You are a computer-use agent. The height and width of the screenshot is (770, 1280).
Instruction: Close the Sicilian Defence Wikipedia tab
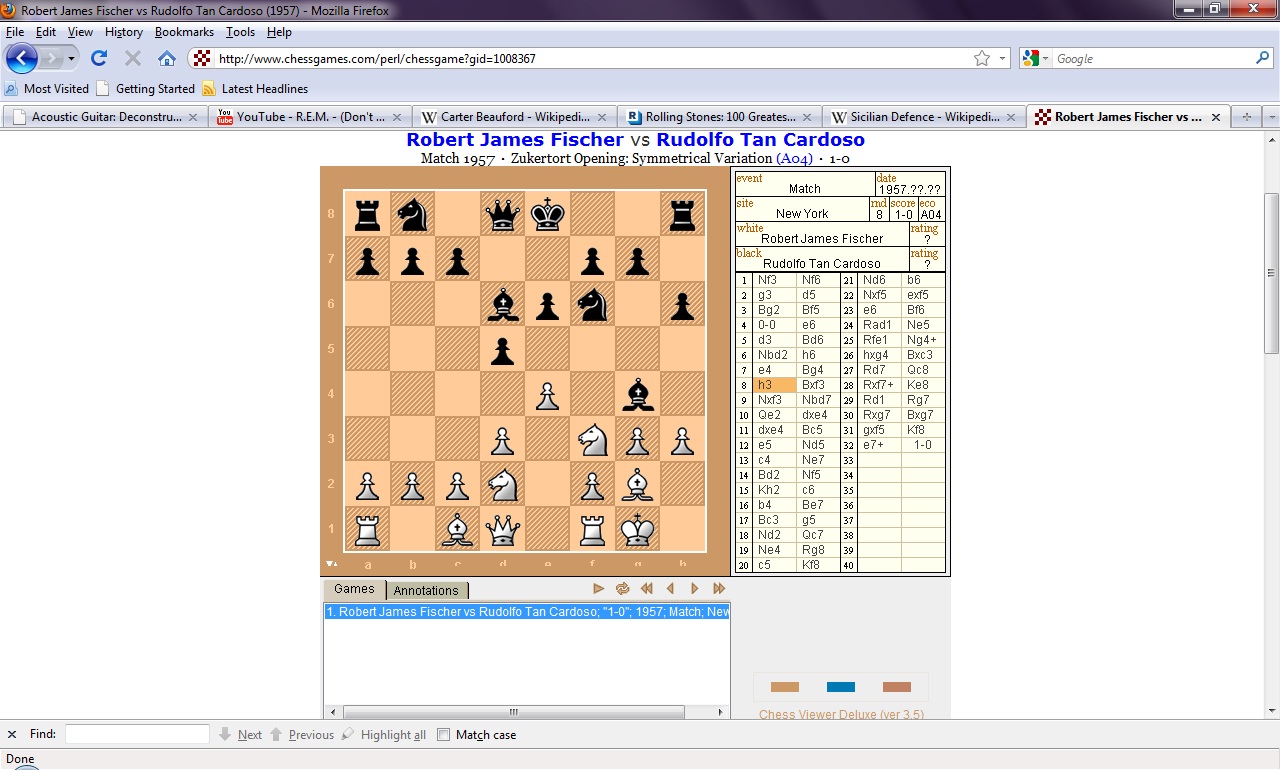[1011, 117]
